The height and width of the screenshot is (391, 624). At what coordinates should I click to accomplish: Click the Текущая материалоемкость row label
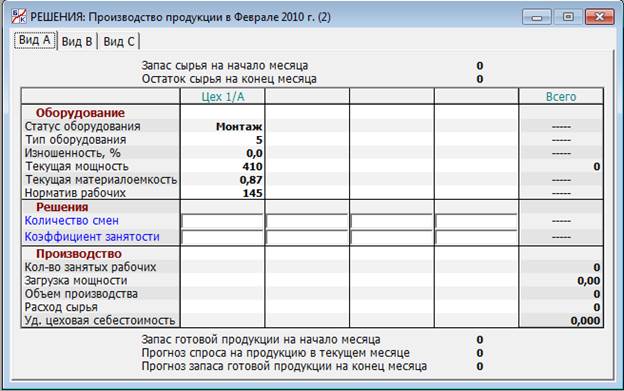tap(101, 180)
